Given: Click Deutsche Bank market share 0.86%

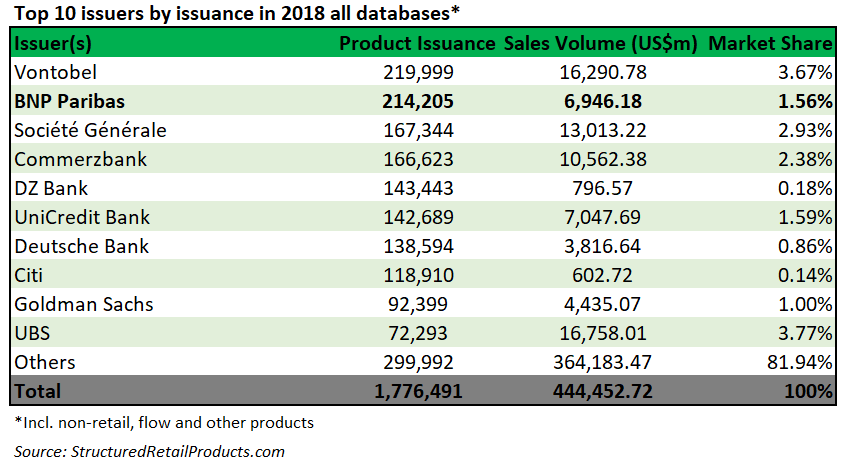Looking at the screenshot, I should click(x=805, y=247).
